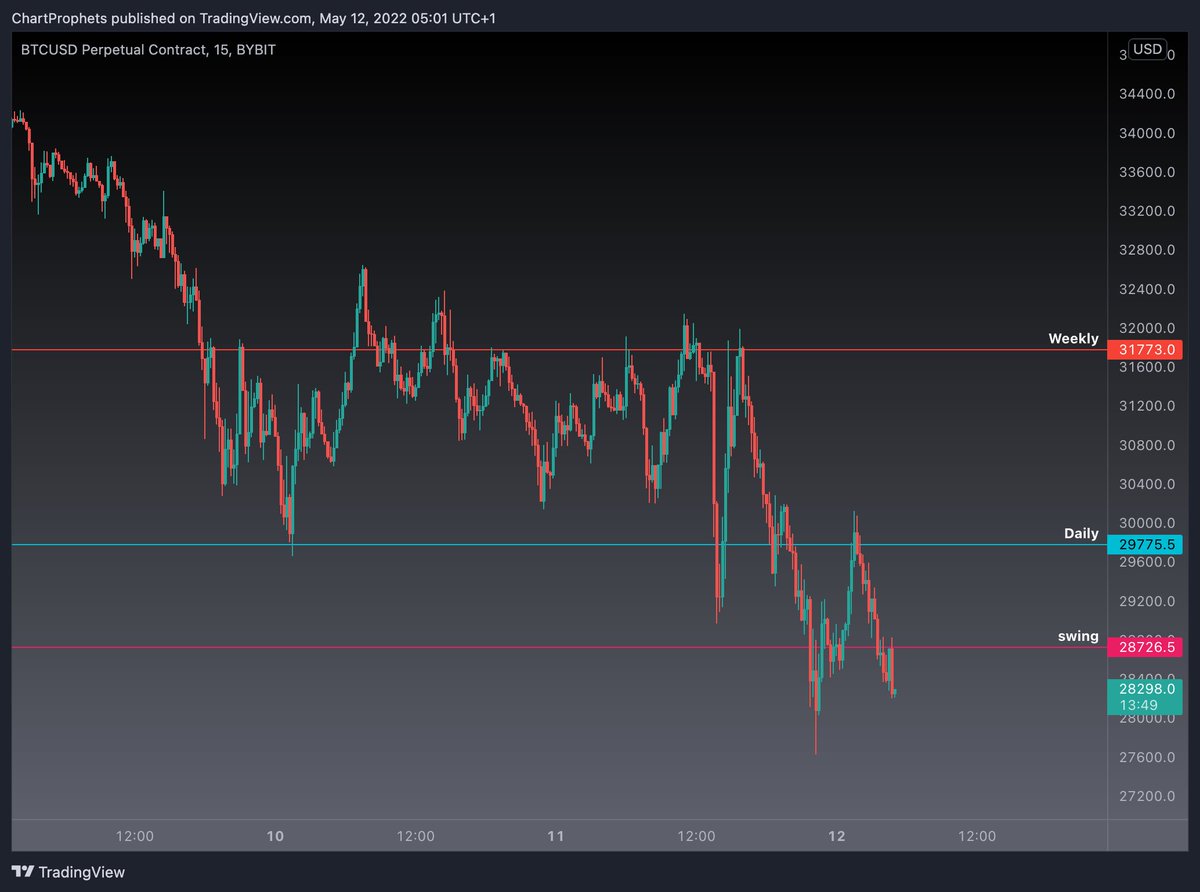Click the Daily line price tag 29775.5
The width and height of the screenshot is (1200, 892).
coord(1145,545)
